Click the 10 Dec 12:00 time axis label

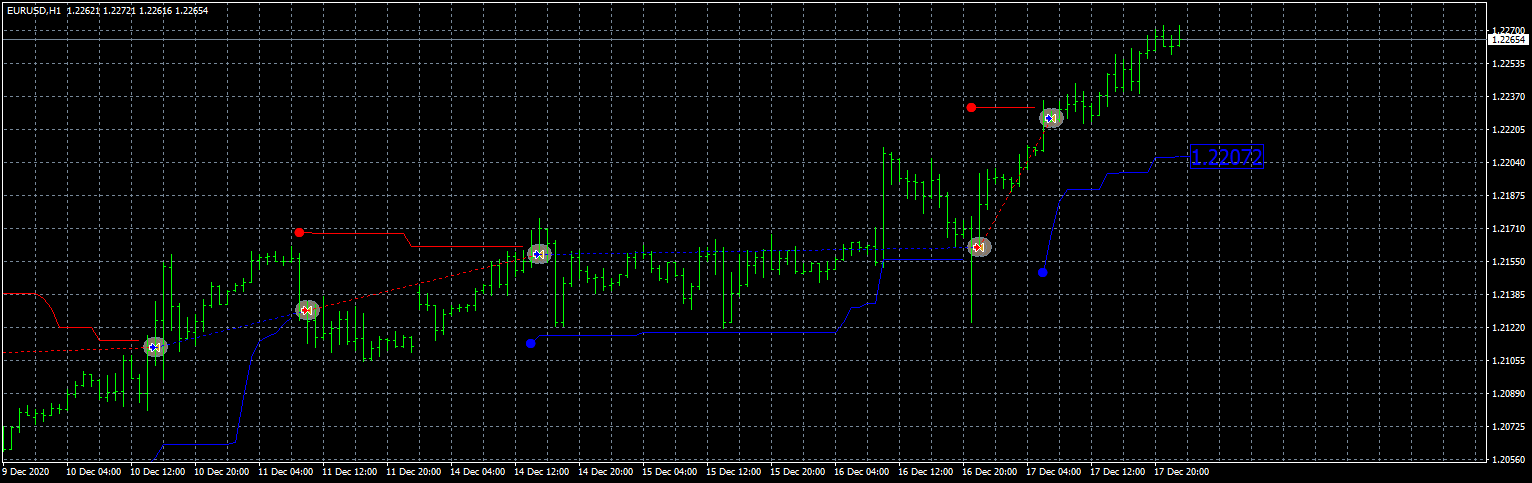[x=157, y=470]
